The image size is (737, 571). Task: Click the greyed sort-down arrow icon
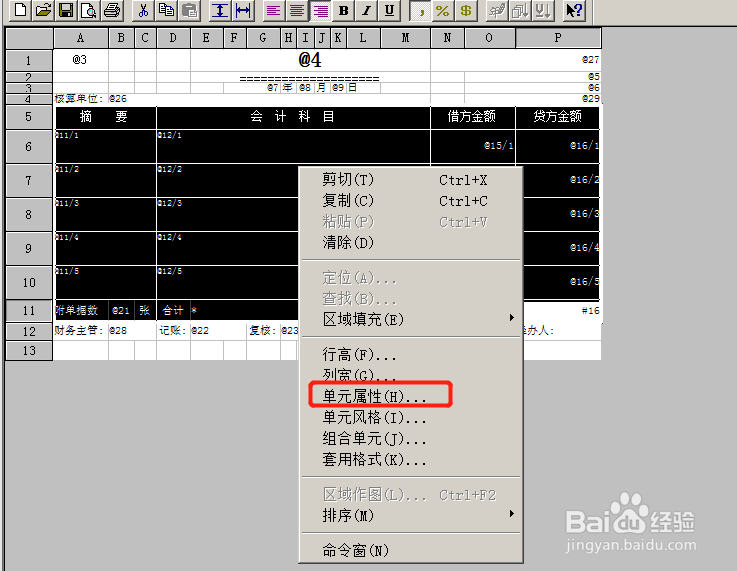coord(543,10)
